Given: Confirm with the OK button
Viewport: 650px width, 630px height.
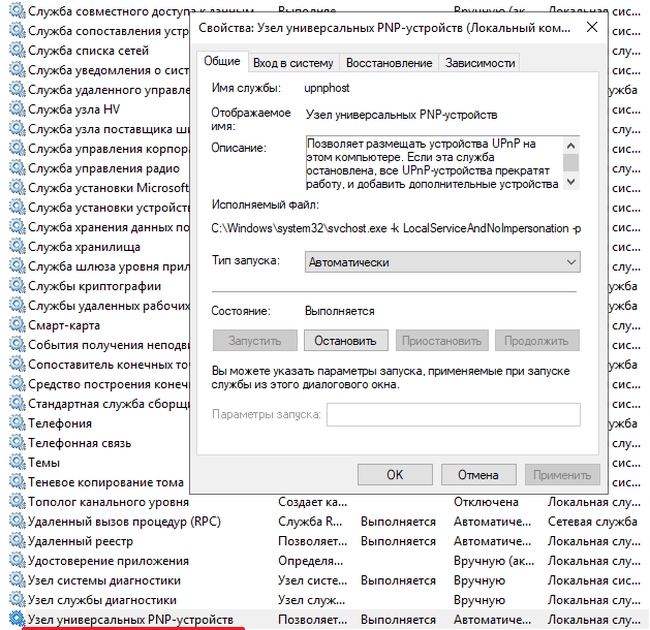Looking at the screenshot, I should (x=394, y=474).
